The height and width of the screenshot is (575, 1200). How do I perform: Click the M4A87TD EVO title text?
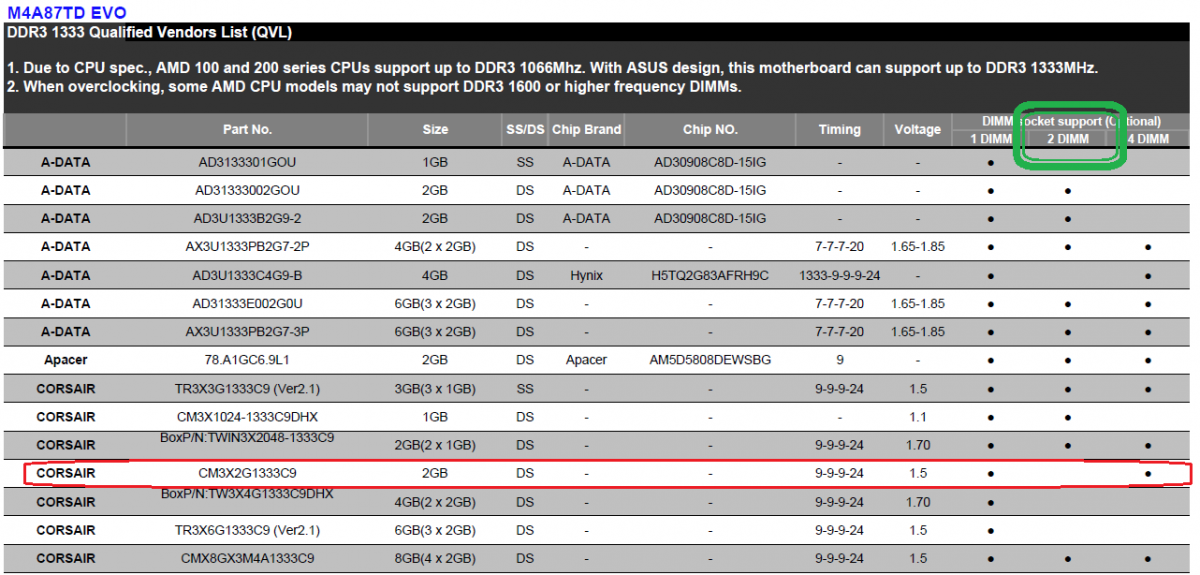(x=65, y=11)
